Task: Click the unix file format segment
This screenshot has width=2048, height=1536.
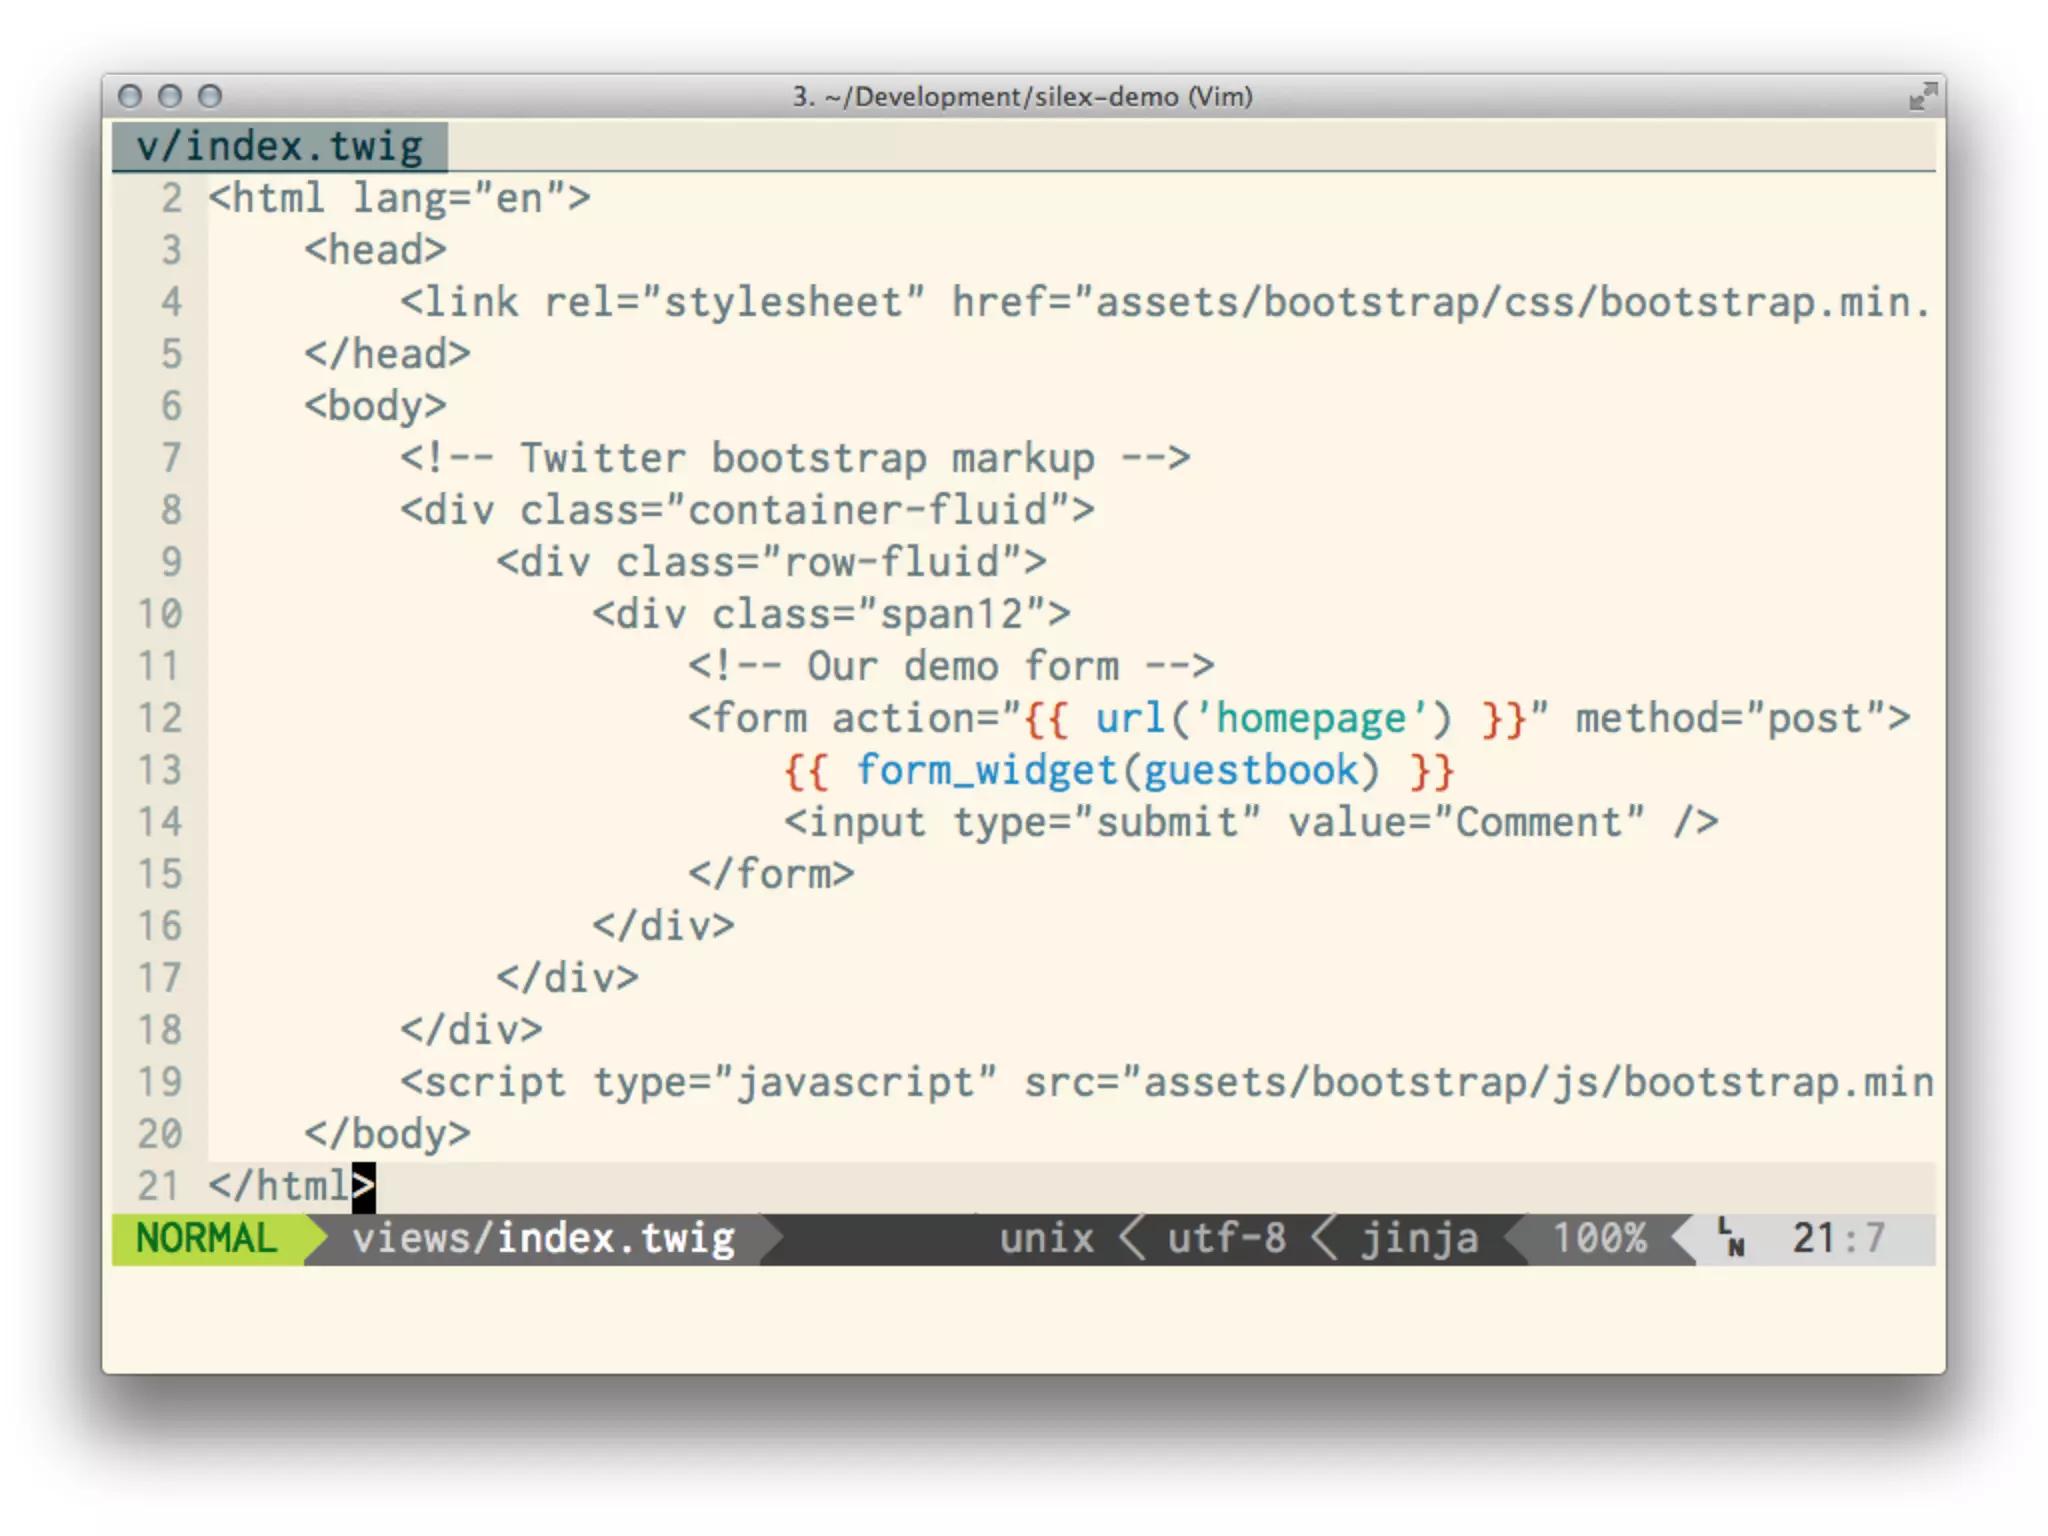Action: point(1046,1238)
